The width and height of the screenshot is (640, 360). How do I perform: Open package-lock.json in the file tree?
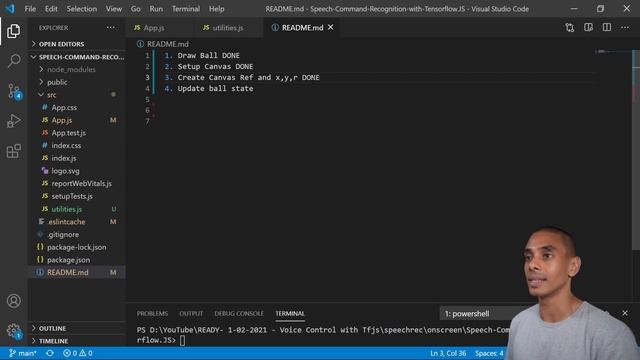point(76,247)
